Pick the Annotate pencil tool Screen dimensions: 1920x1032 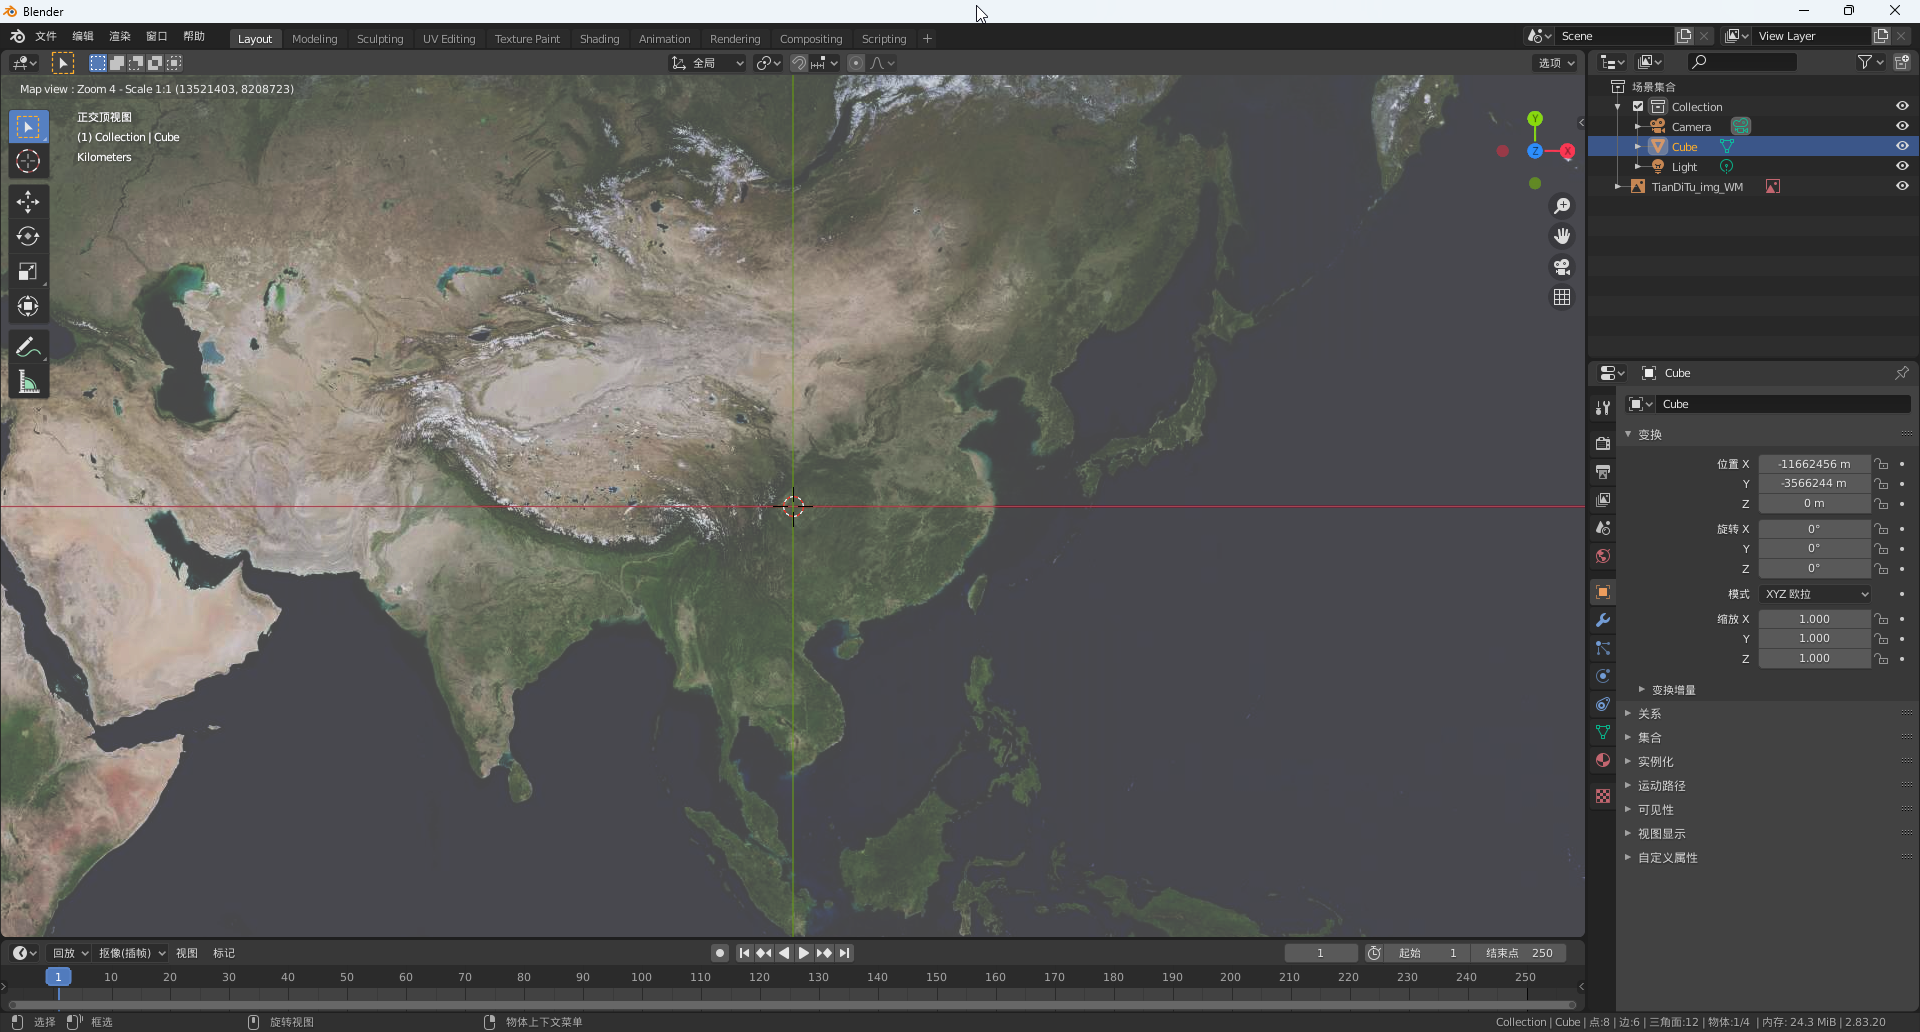coord(28,347)
